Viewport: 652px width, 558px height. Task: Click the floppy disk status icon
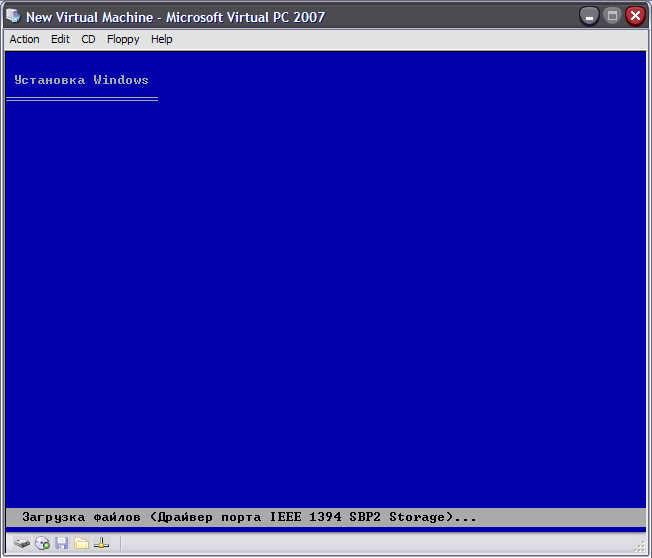(62, 543)
